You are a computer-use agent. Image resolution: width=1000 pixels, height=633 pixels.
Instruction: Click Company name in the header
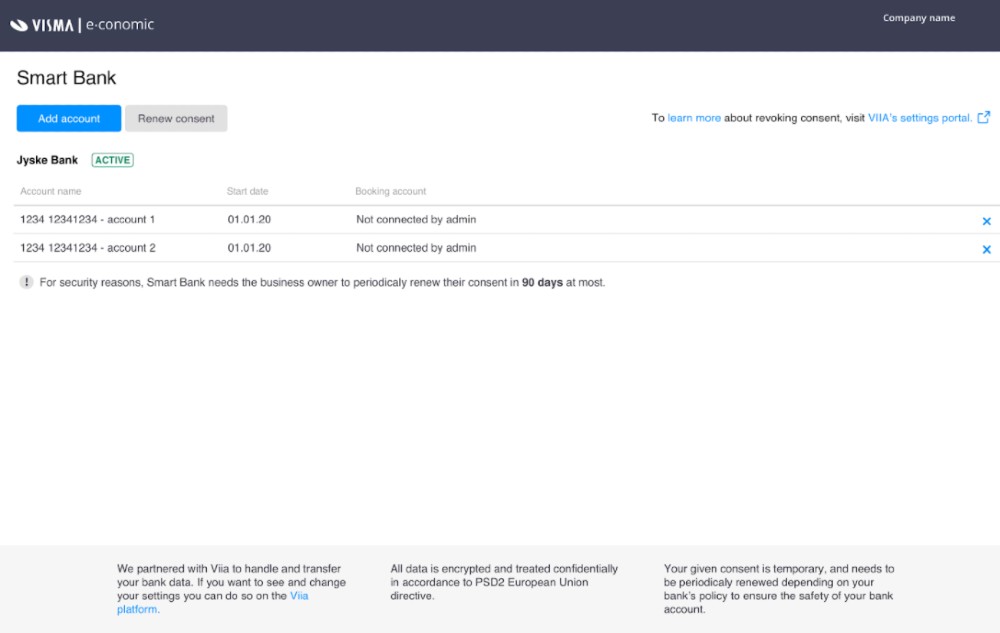tap(919, 18)
